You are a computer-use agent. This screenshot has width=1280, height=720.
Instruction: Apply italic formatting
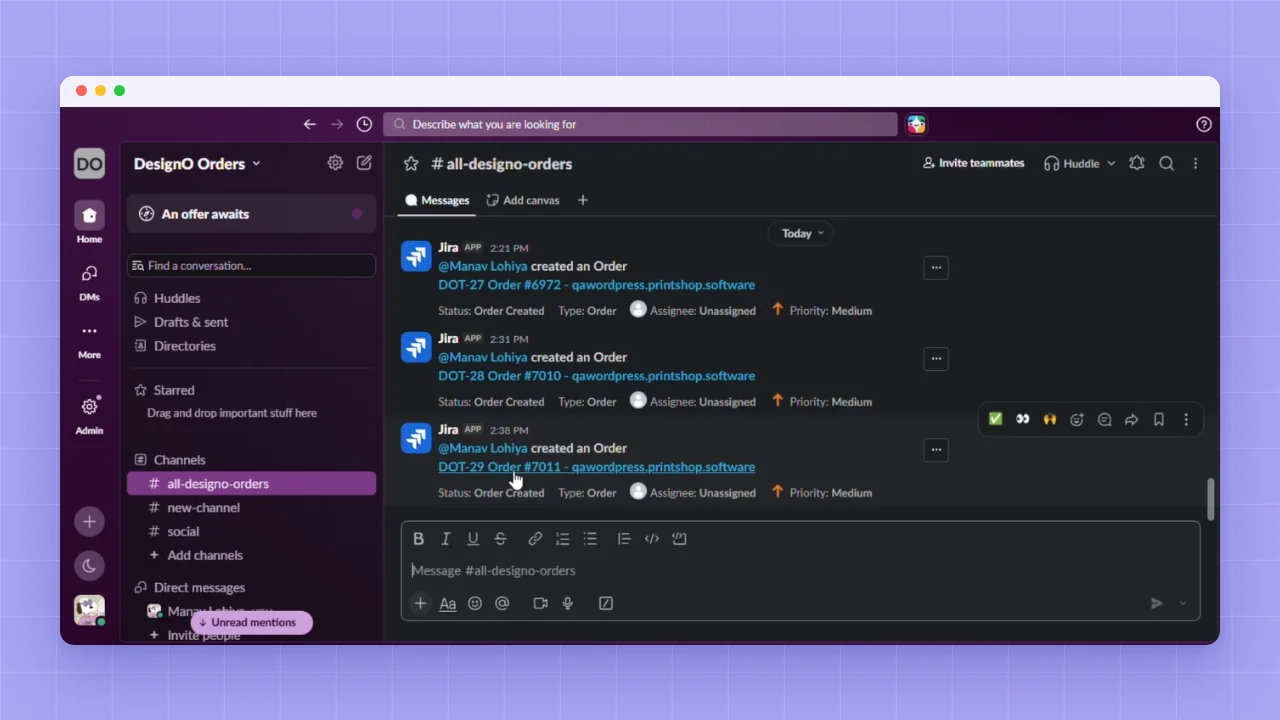446,538
